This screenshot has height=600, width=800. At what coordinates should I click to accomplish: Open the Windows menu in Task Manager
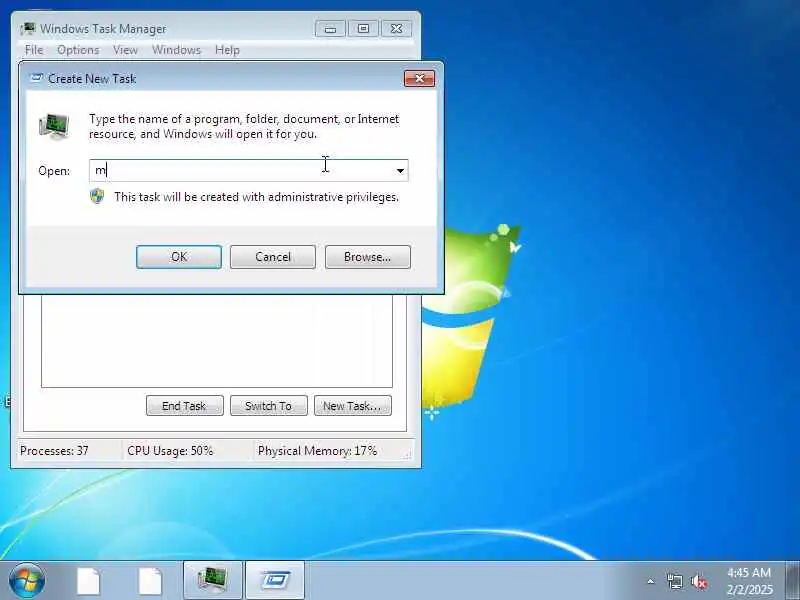[x=177, y=50]
